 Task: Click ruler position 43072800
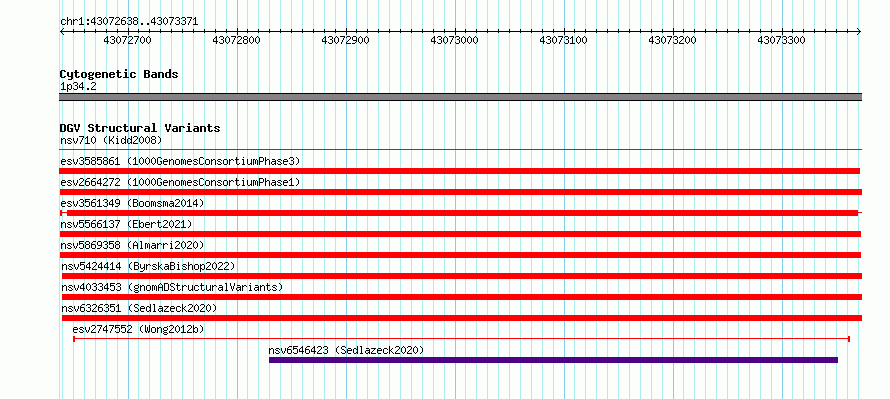pos(237,40)
